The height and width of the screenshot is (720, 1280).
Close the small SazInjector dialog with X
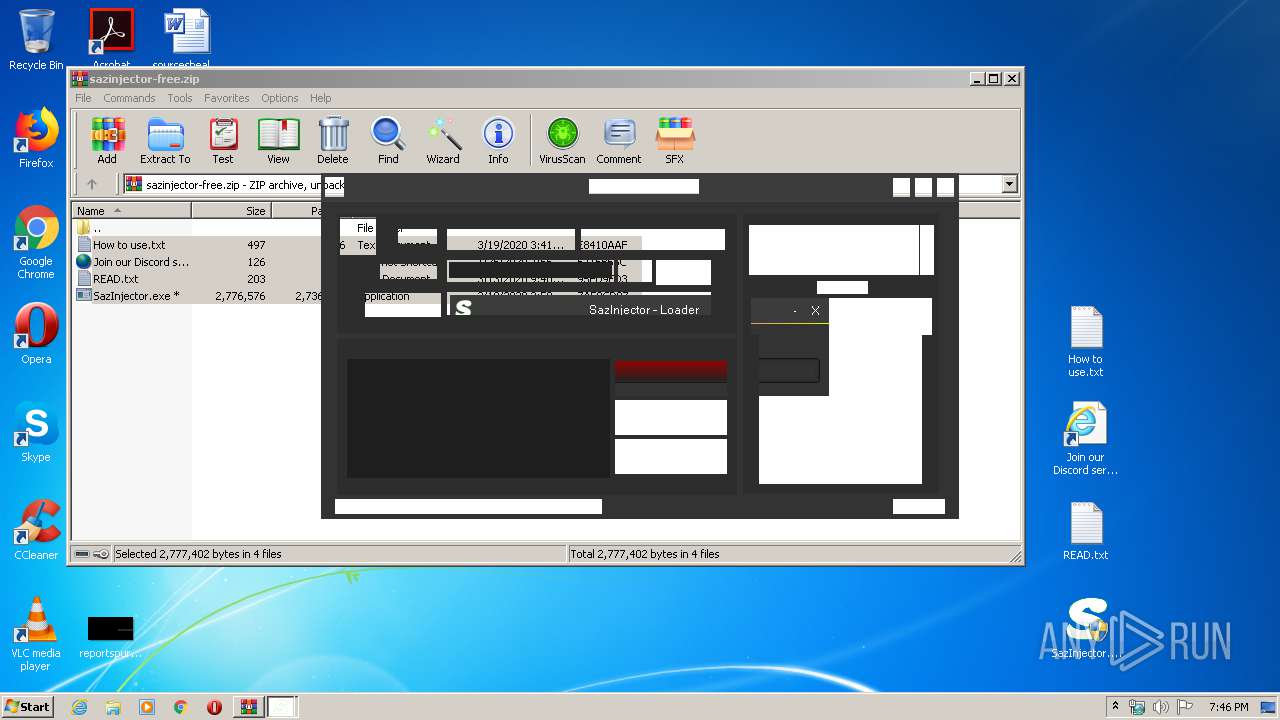pyautogui.click(x=815, y=311)
